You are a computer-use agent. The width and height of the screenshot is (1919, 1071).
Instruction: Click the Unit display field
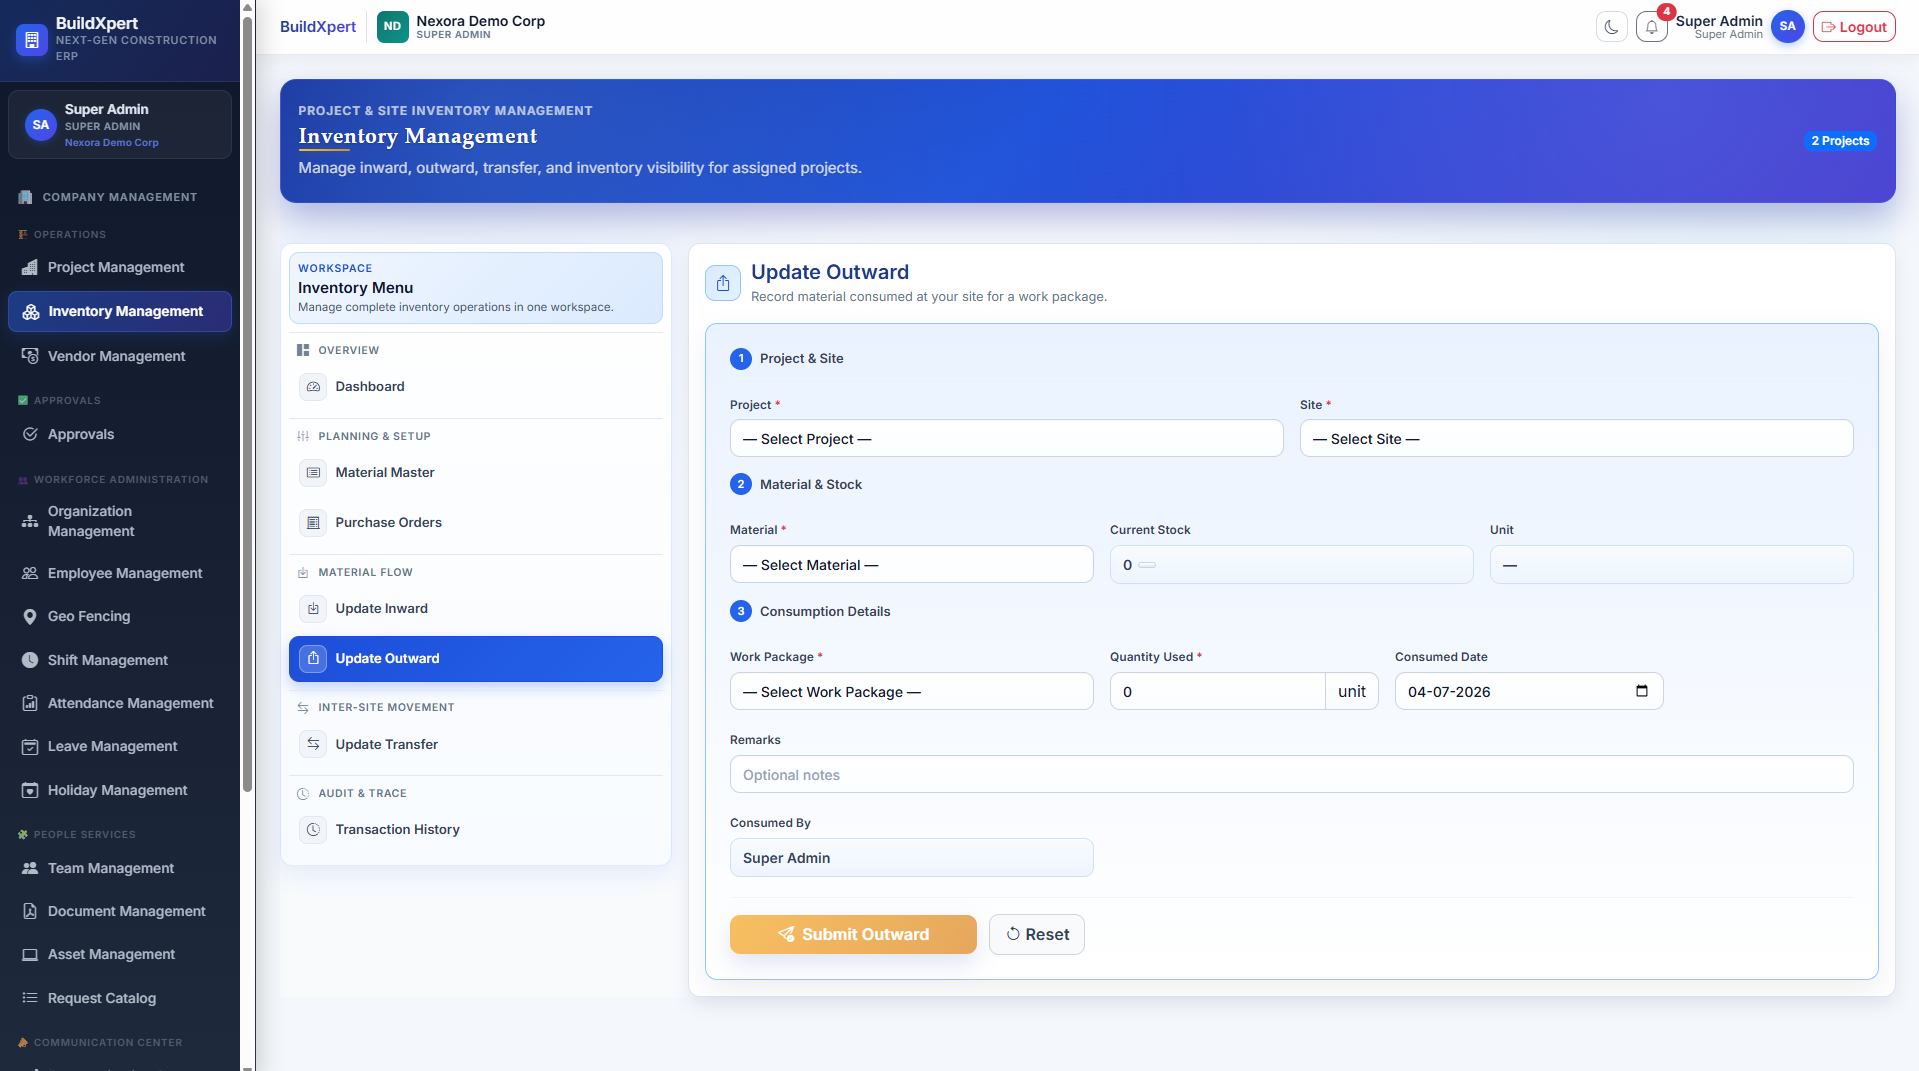(x=1671, y=565)
